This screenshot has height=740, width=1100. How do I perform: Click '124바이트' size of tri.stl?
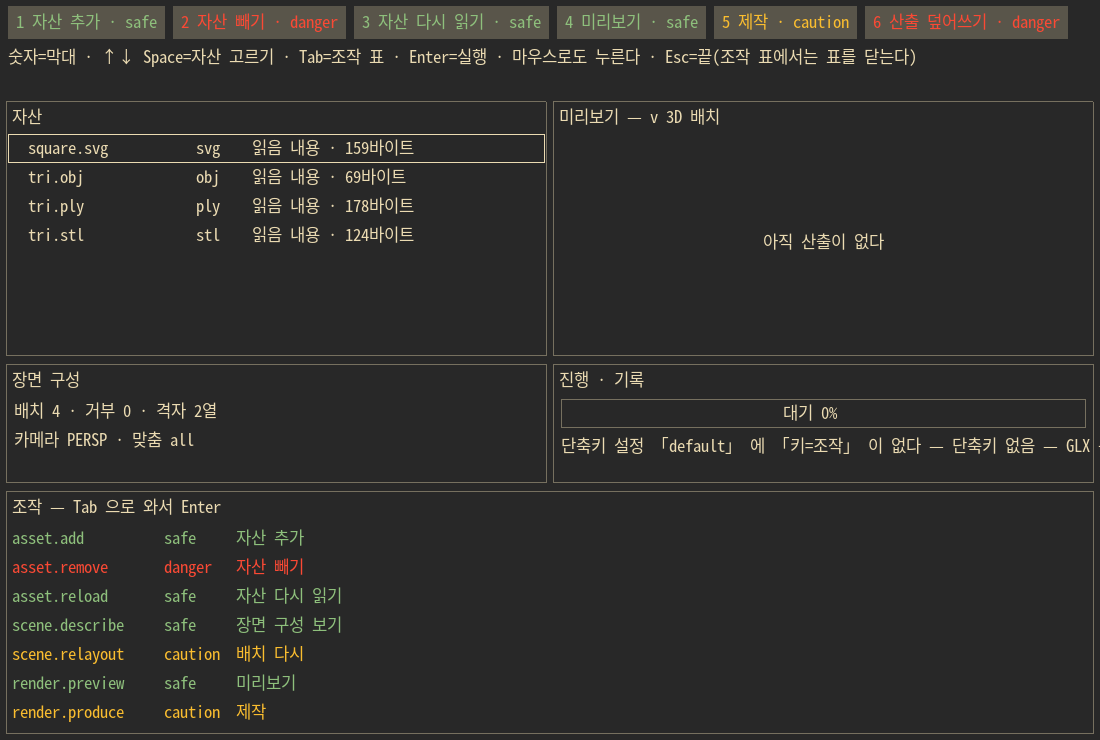point(379,235)
